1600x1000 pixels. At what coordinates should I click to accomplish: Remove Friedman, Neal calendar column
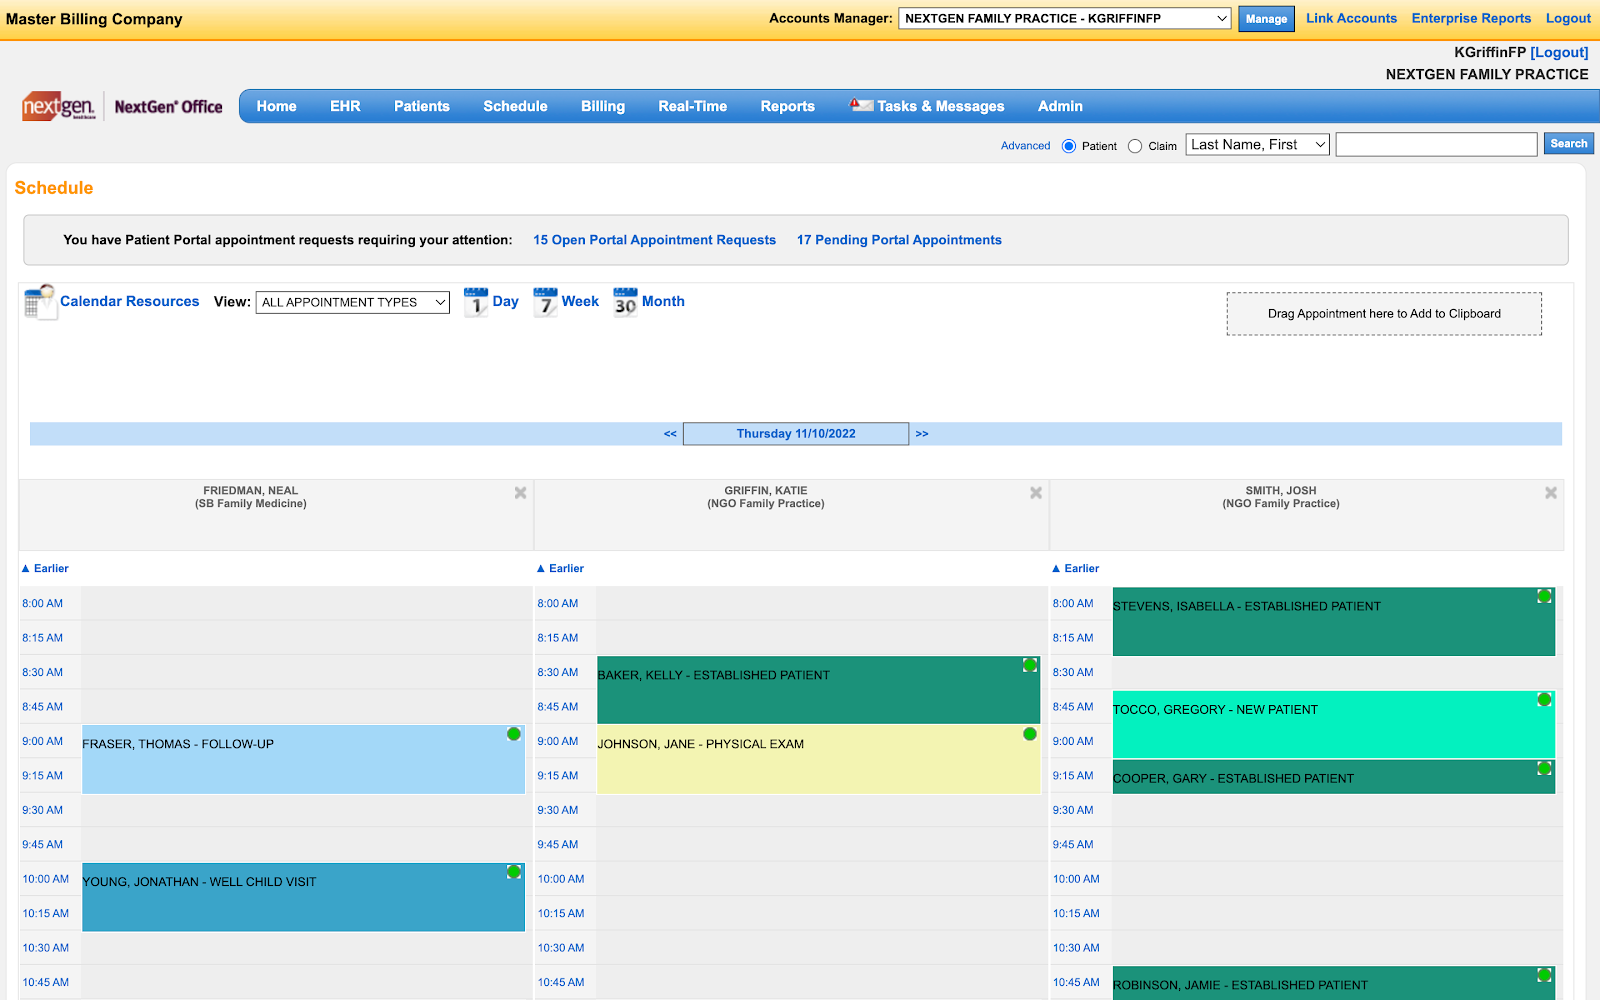(520, 493)
